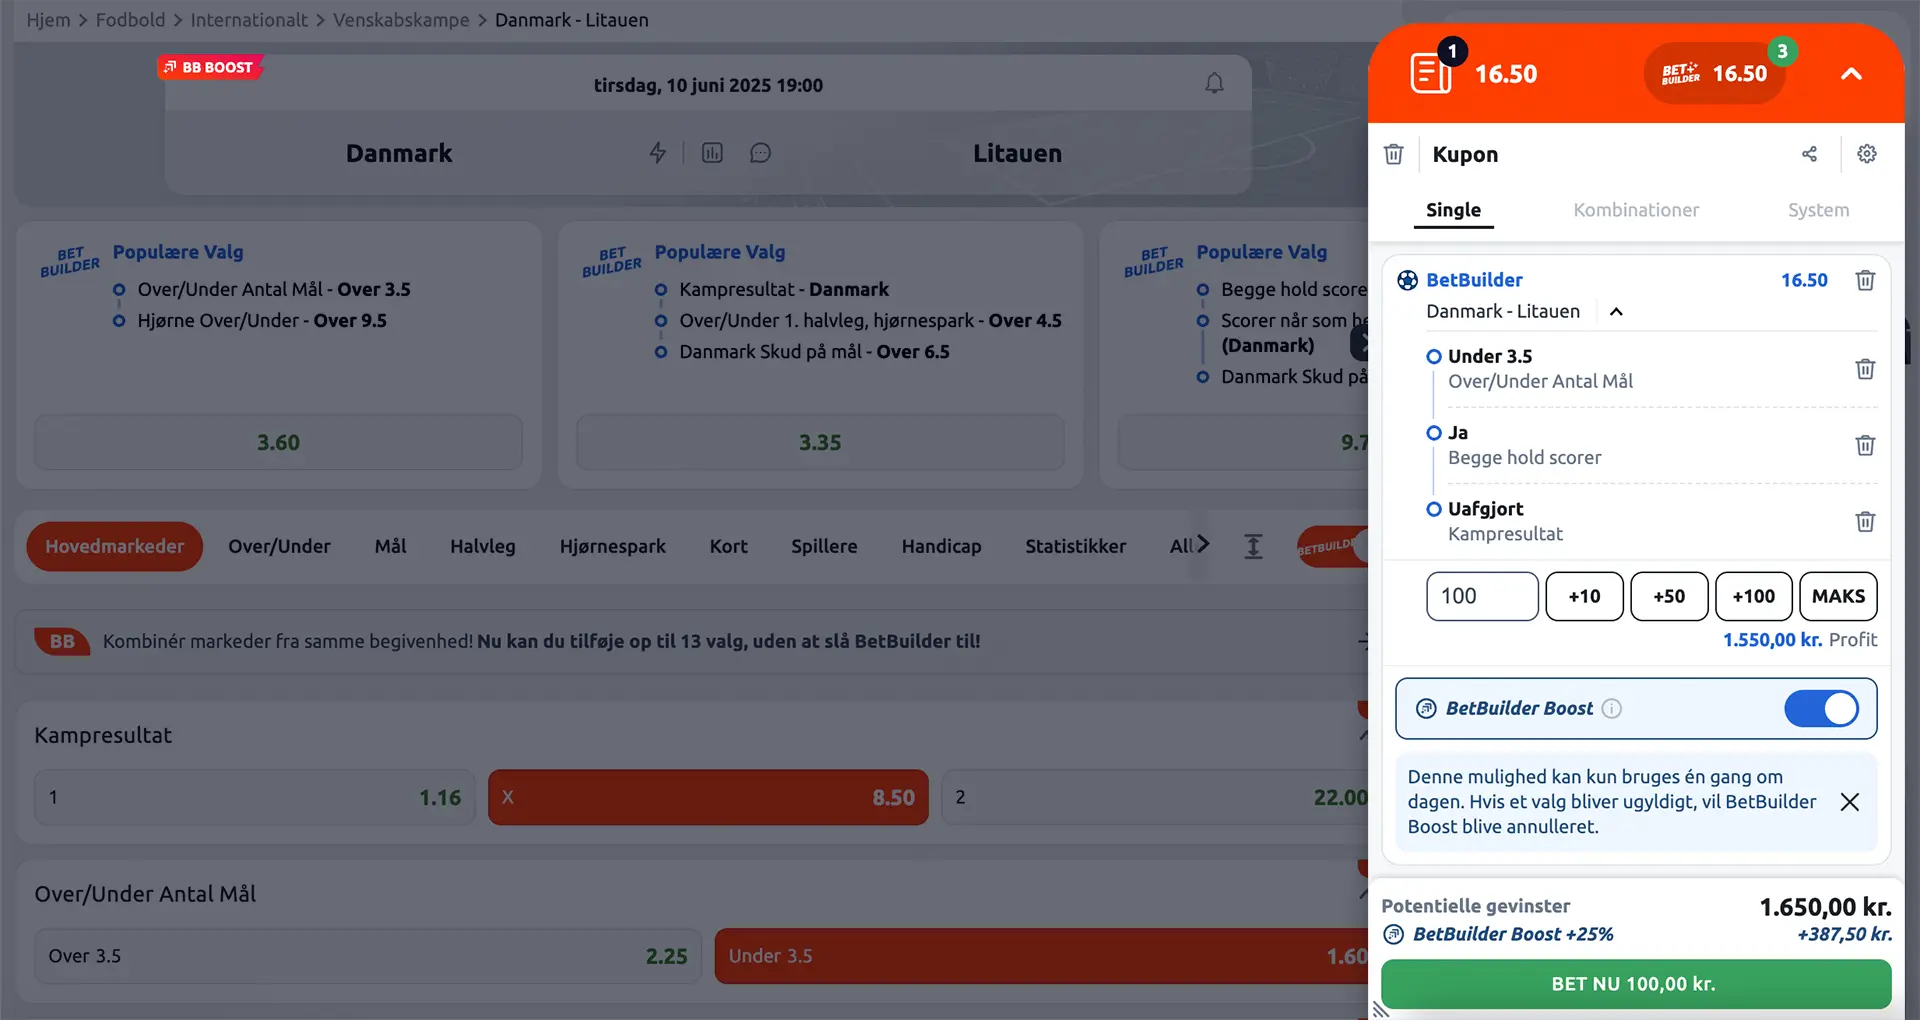
Task: Open match statistics via the chart icon
Action: coord(711,152)
